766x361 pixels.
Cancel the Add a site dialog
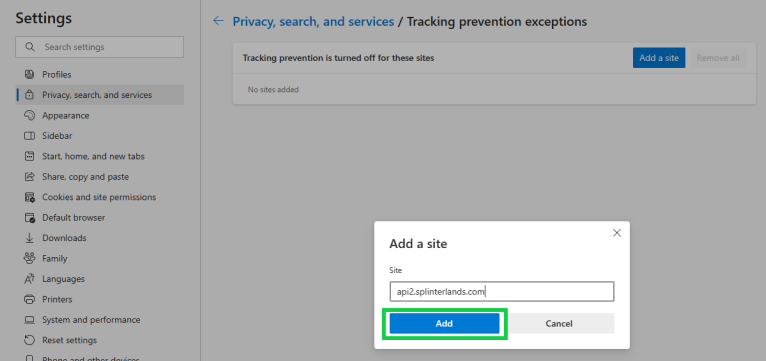click(559, 323)
